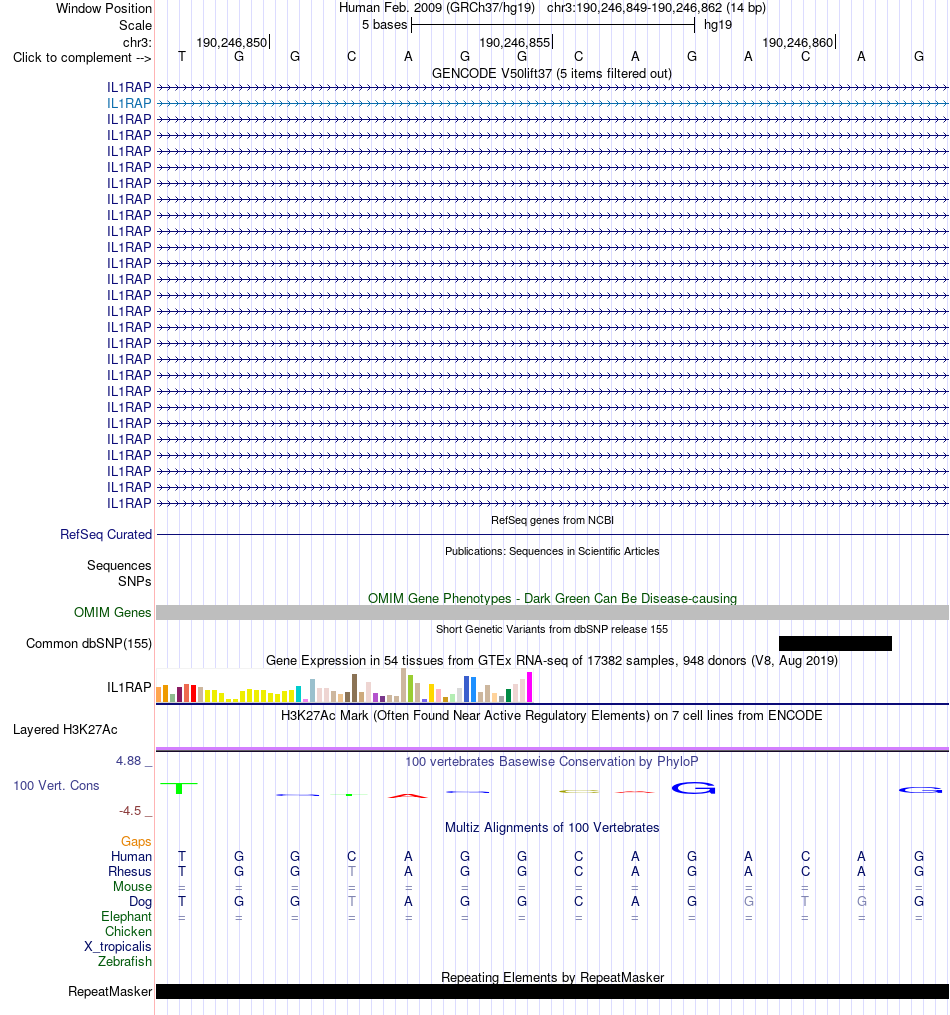Viewport: 950px width, 1015px height.
Task: Click the orange 'Gaps' alignment label
Action: (x=136, y=841)
